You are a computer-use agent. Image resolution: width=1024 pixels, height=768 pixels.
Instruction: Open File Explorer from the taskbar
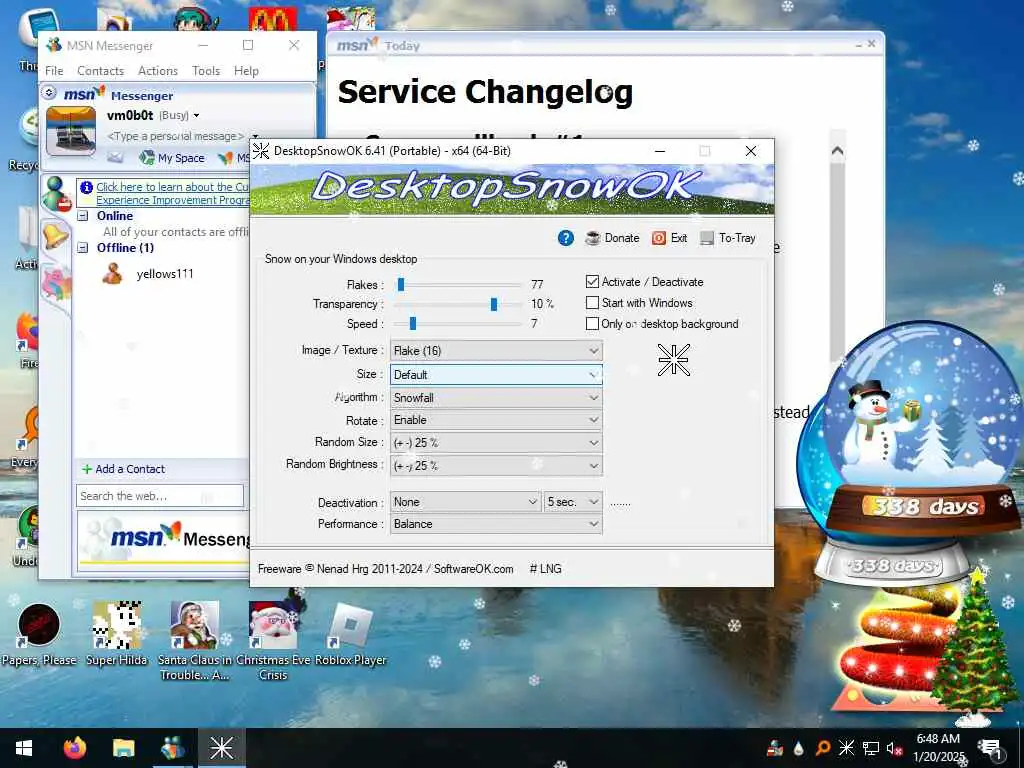pyautogui.click(x=123, y=748)
